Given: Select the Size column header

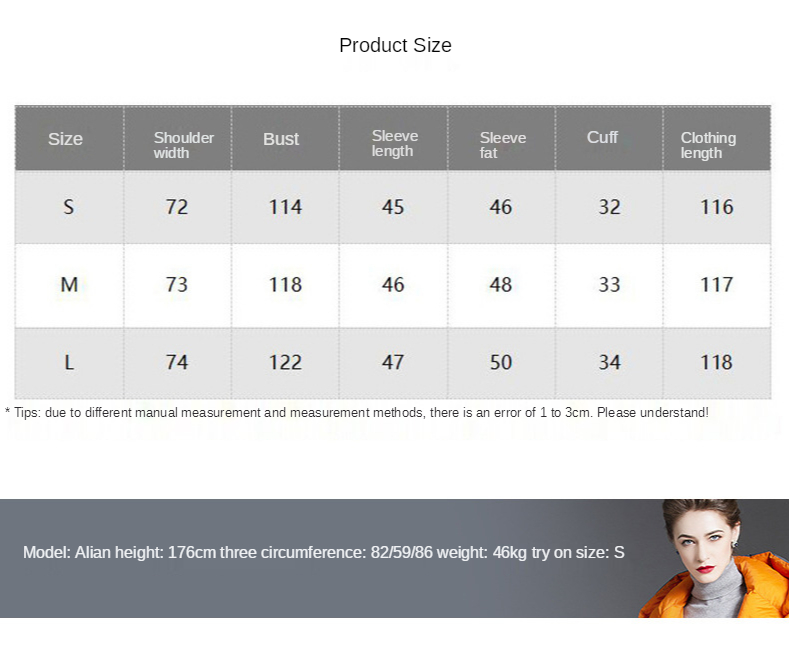Looking at the screenshot, I should [x=65, y=139].
